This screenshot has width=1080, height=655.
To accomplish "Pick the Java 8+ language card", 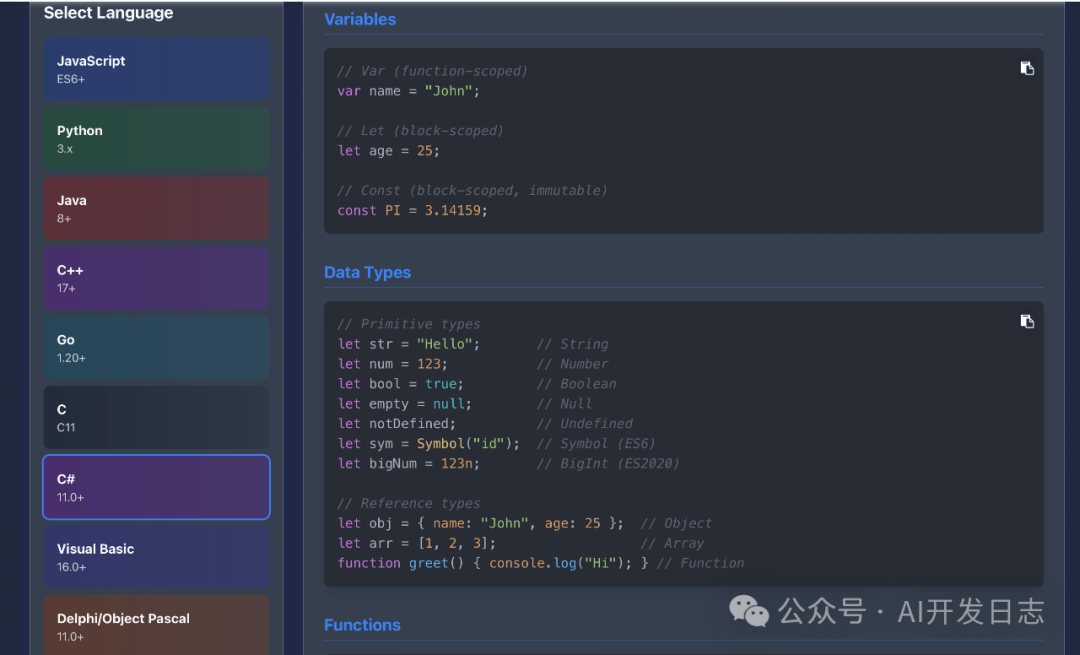I will pos(156,209).
